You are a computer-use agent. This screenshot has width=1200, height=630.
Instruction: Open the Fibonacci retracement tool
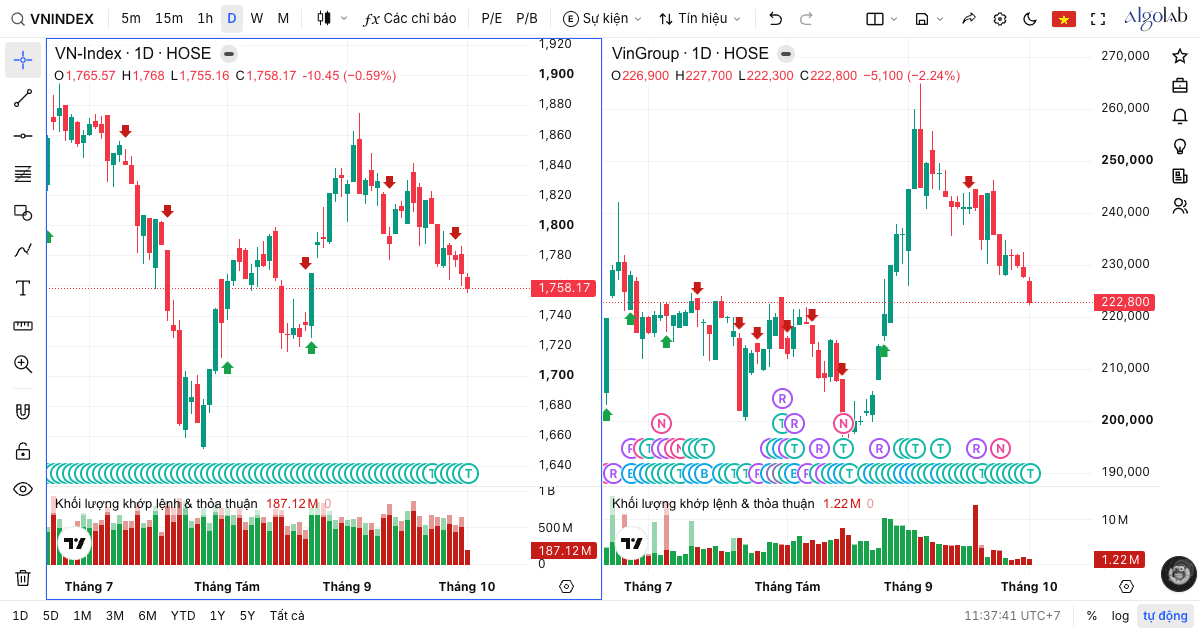[23, 174]
